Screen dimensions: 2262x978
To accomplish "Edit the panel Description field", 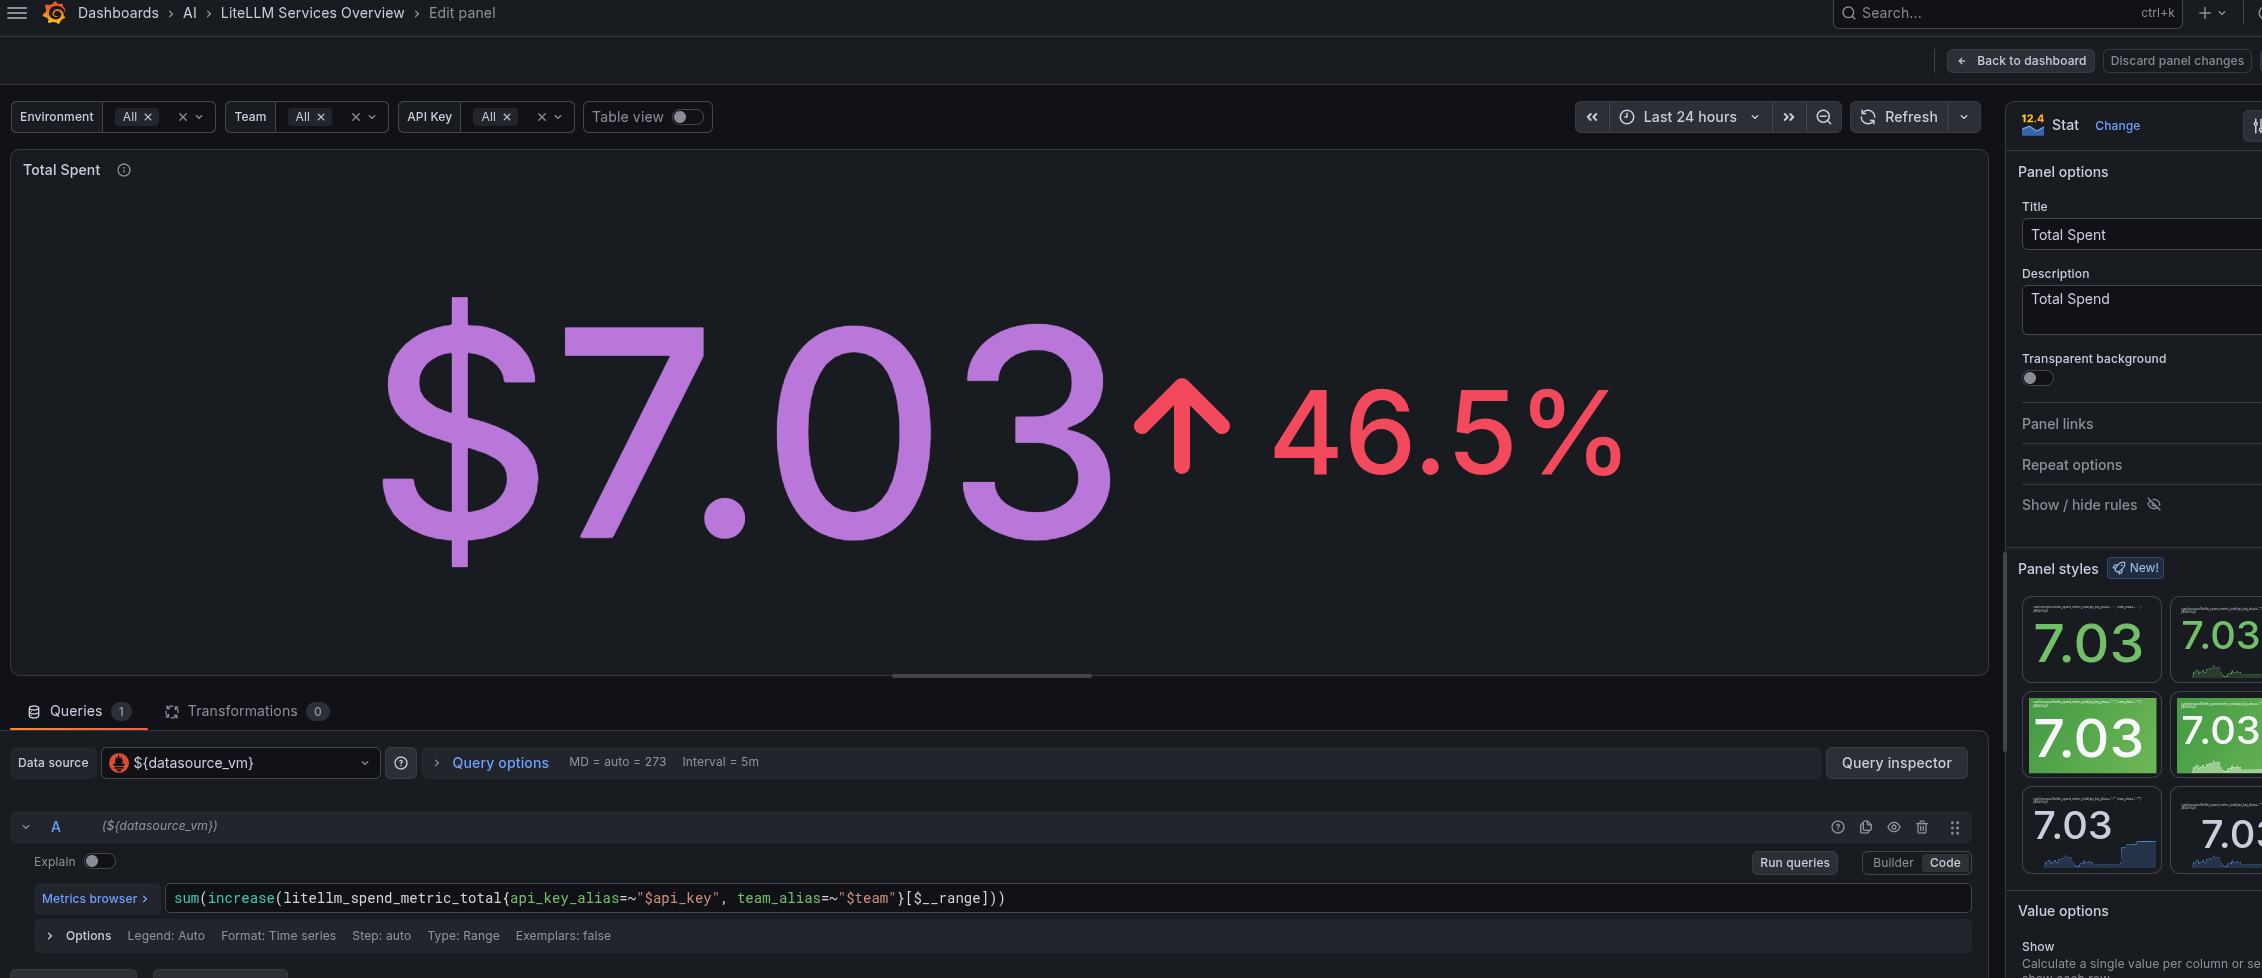I will tap(2142, 310).
